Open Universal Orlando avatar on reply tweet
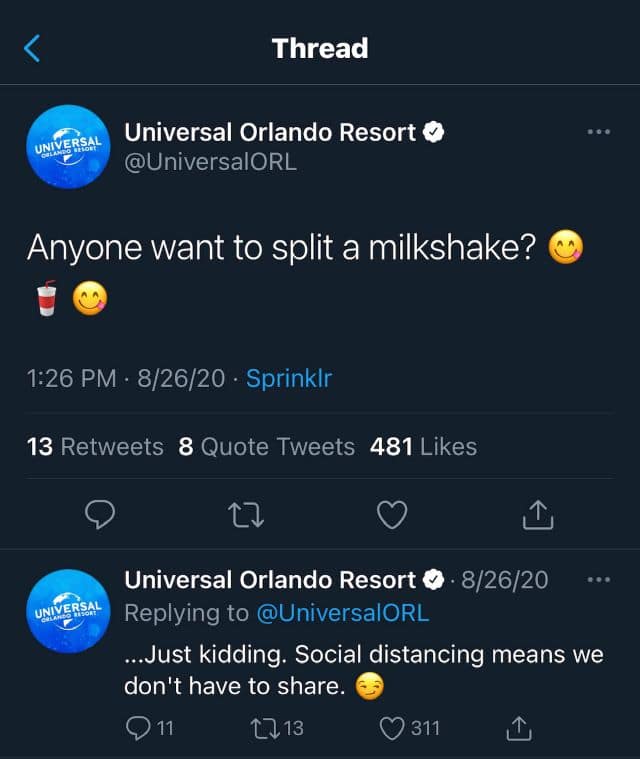Screen dimensions: 640x759 (x=68, y=611)
